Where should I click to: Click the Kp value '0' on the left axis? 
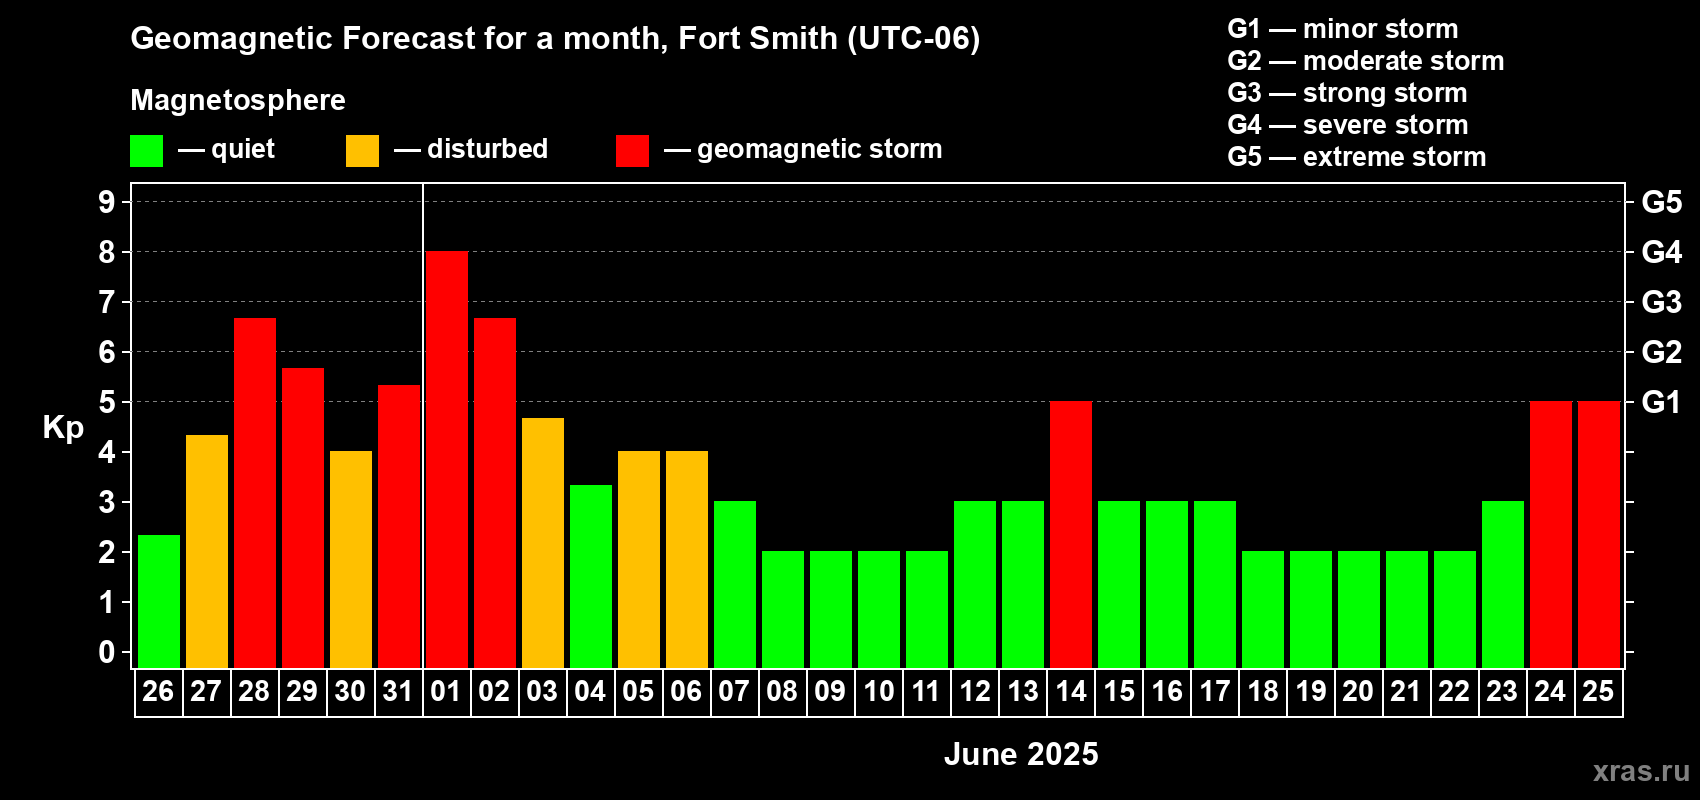pyautogui.click(x=107, y=653)
